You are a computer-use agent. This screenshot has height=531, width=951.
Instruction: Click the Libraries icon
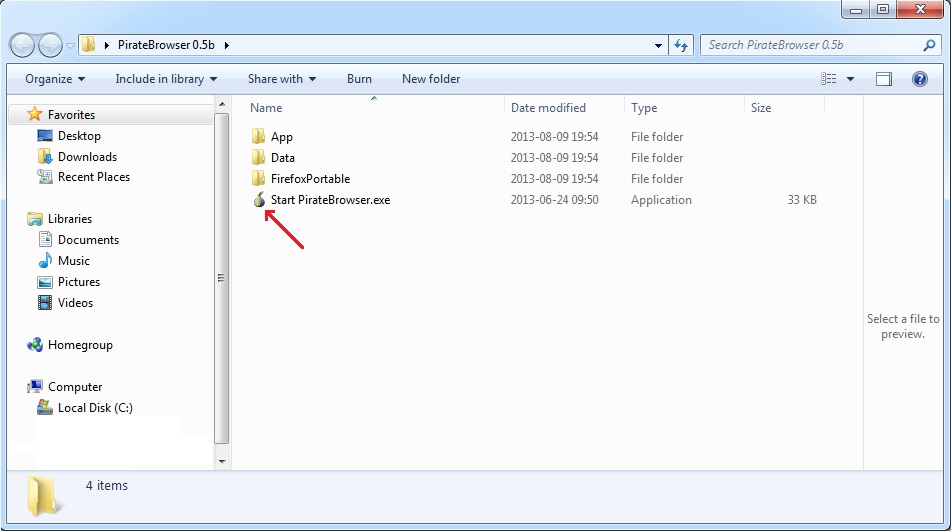[35, 219]
